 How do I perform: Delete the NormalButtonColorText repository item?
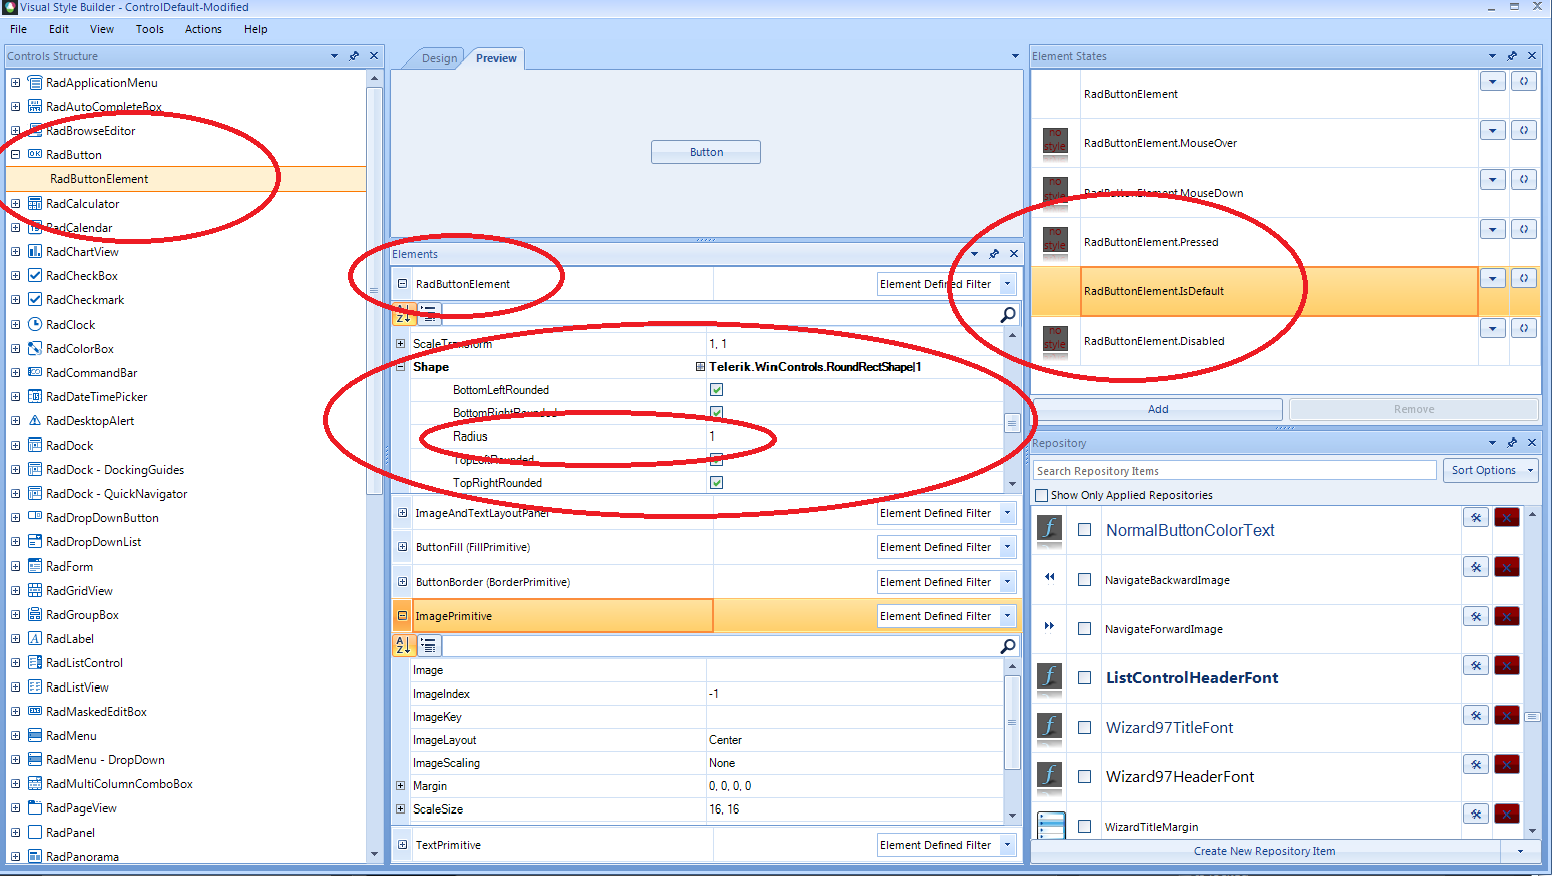[x=1507, y=517]
